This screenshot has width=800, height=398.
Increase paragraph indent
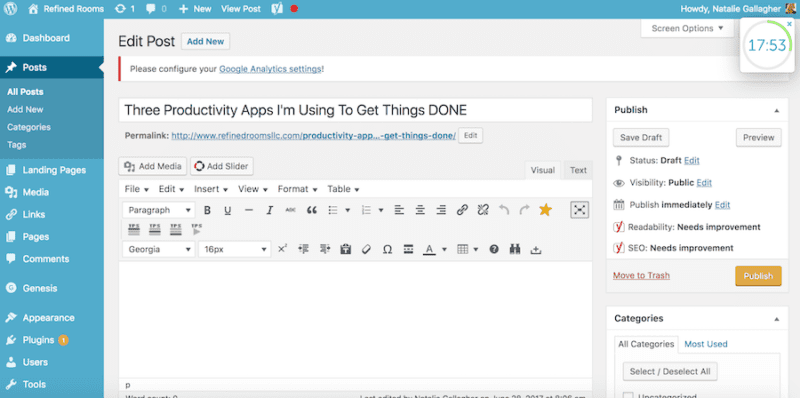pos(325,249)
